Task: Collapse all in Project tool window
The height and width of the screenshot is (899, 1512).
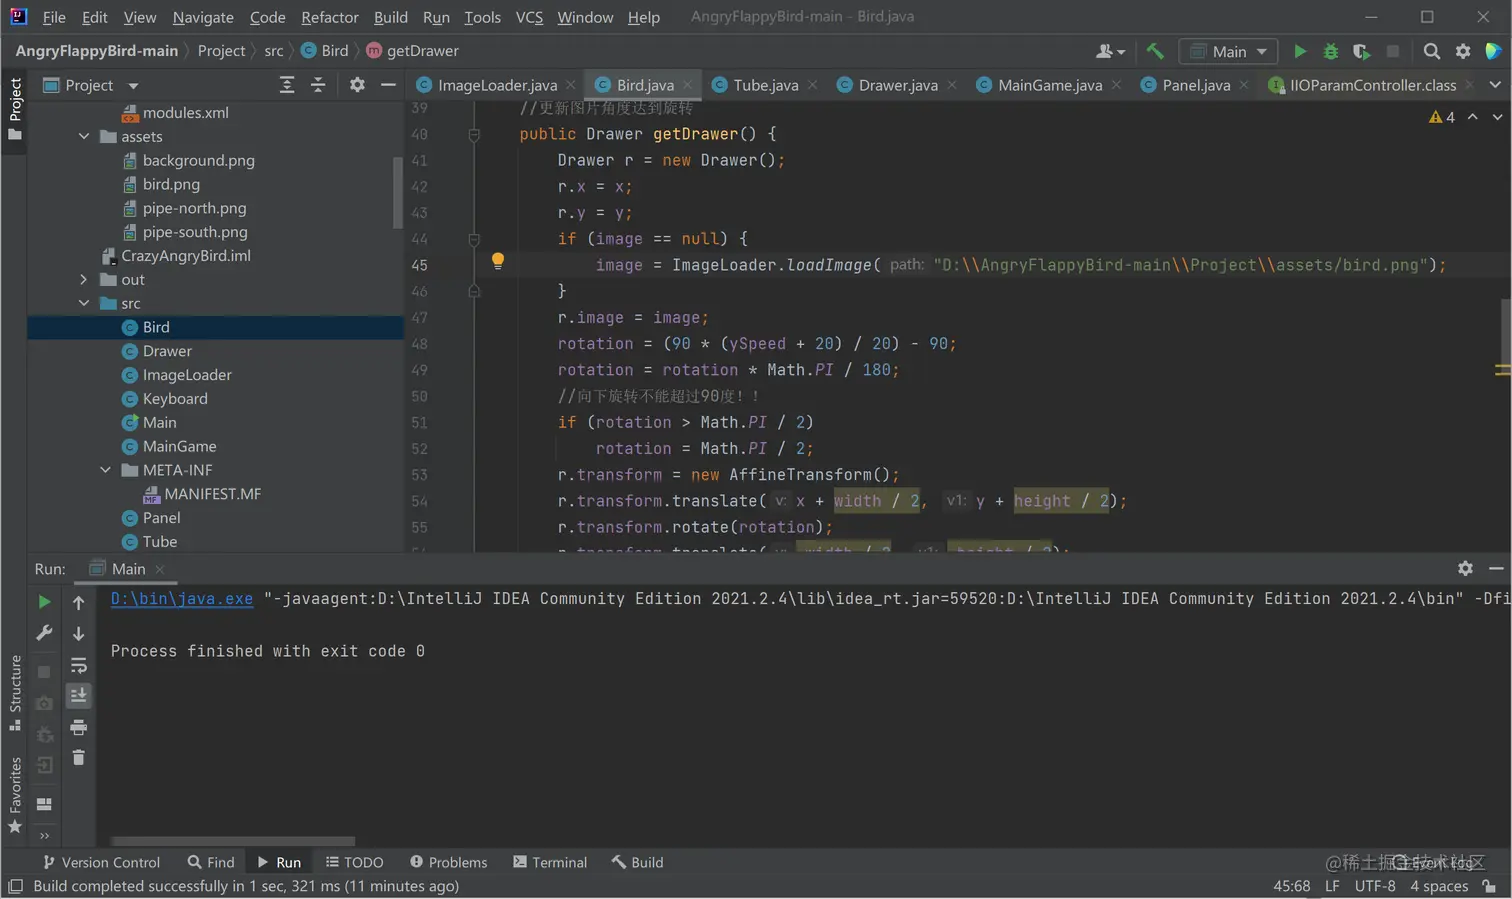Action: pyautogui.click(x=318, y=85)
